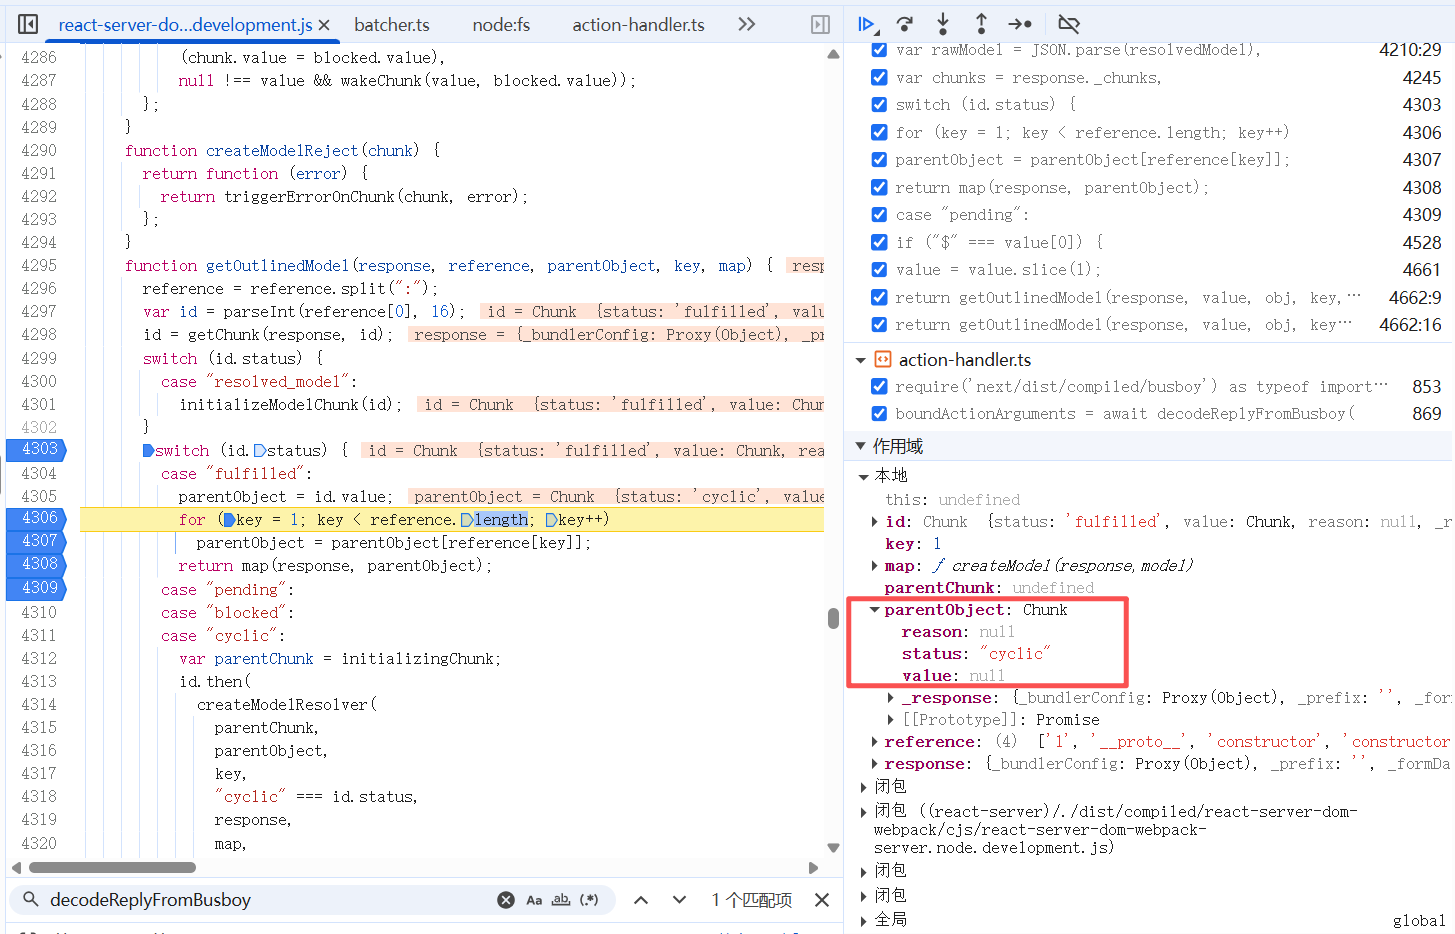
Task: Toggle the file navigator sidebar
Action: click(x=28, y=24)
